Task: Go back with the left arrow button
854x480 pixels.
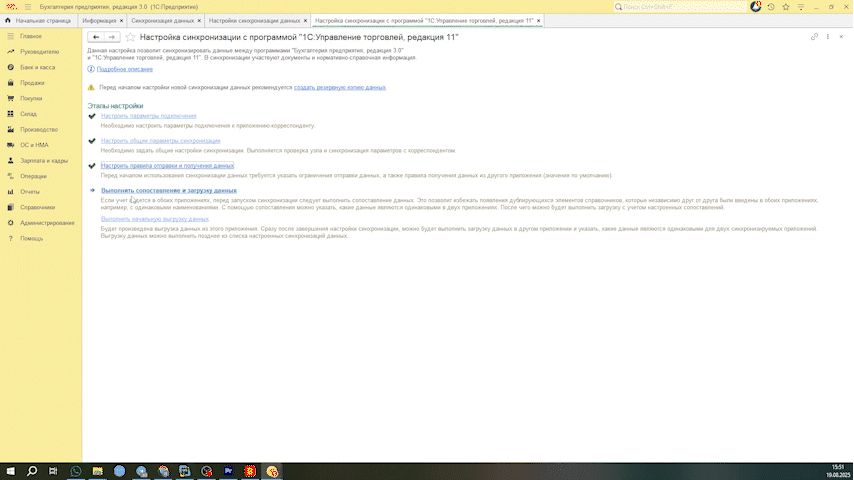Action: coord(96,37)
